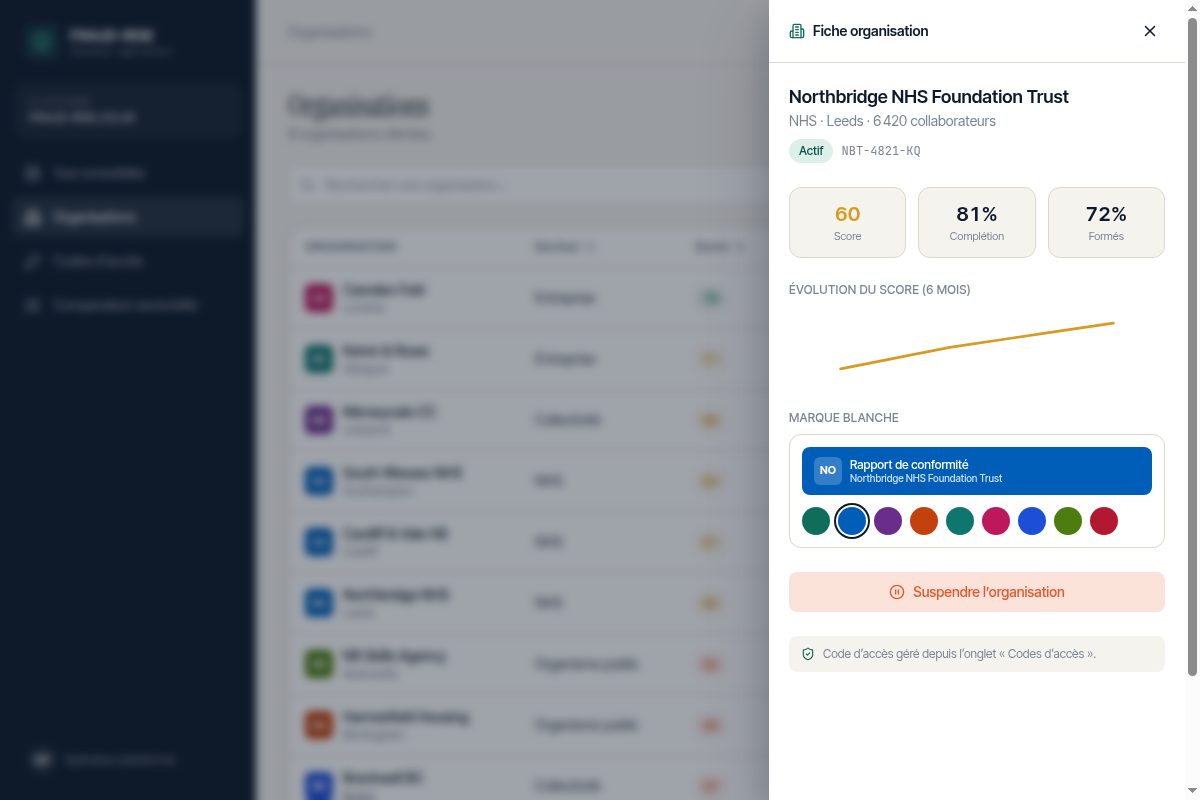Screen dimensions: 1200x800
Task: Click the shield icon in the access code note
Action: point(808,654)
